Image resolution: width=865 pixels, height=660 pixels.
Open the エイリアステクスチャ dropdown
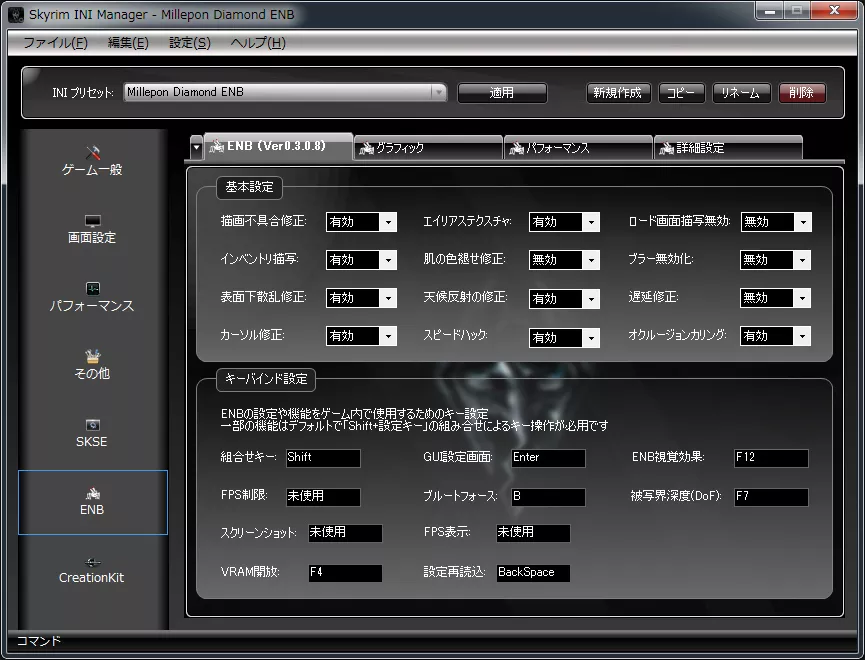564,222
